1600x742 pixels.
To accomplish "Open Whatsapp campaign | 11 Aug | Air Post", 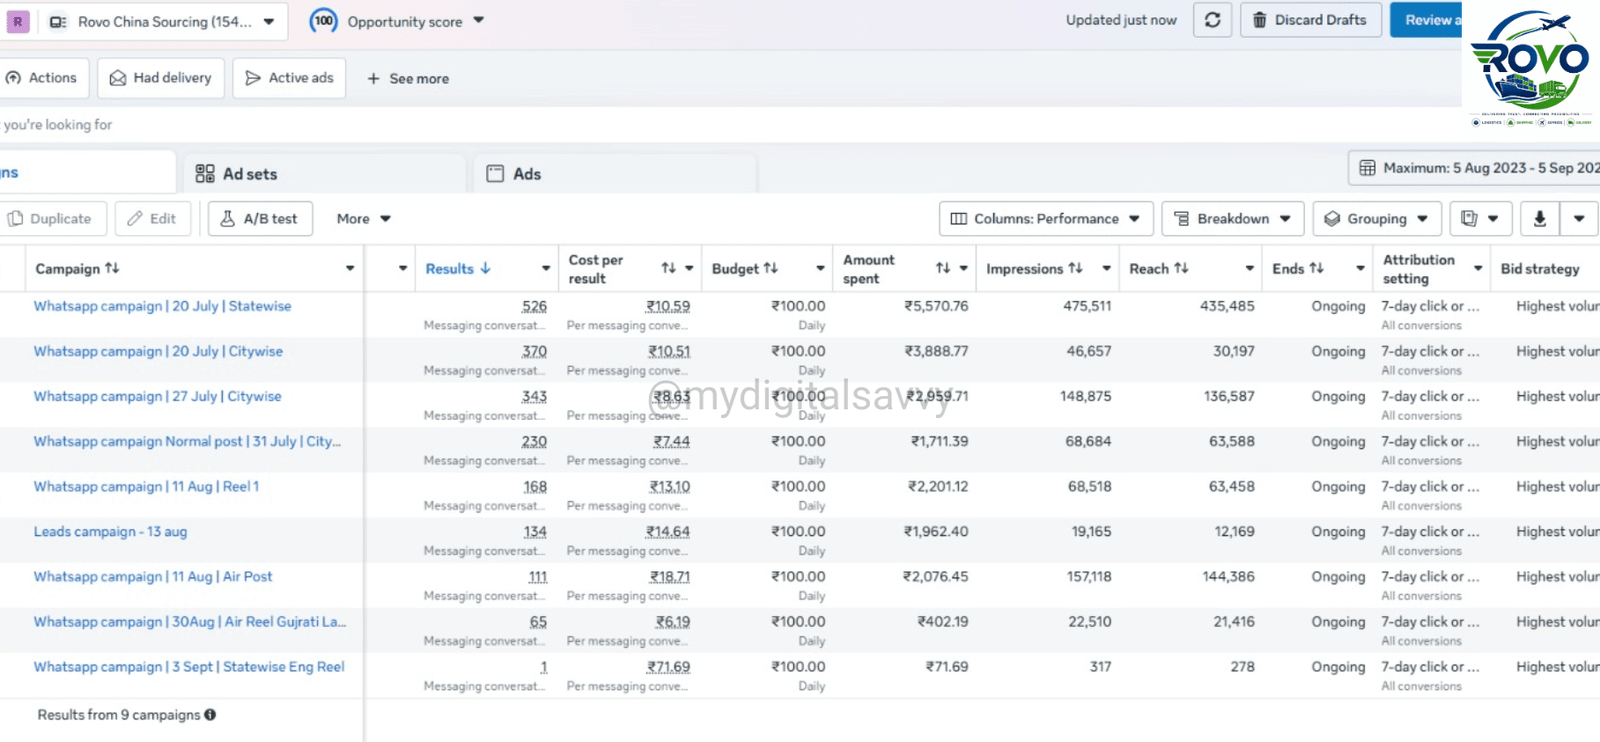I will (153, 577).
